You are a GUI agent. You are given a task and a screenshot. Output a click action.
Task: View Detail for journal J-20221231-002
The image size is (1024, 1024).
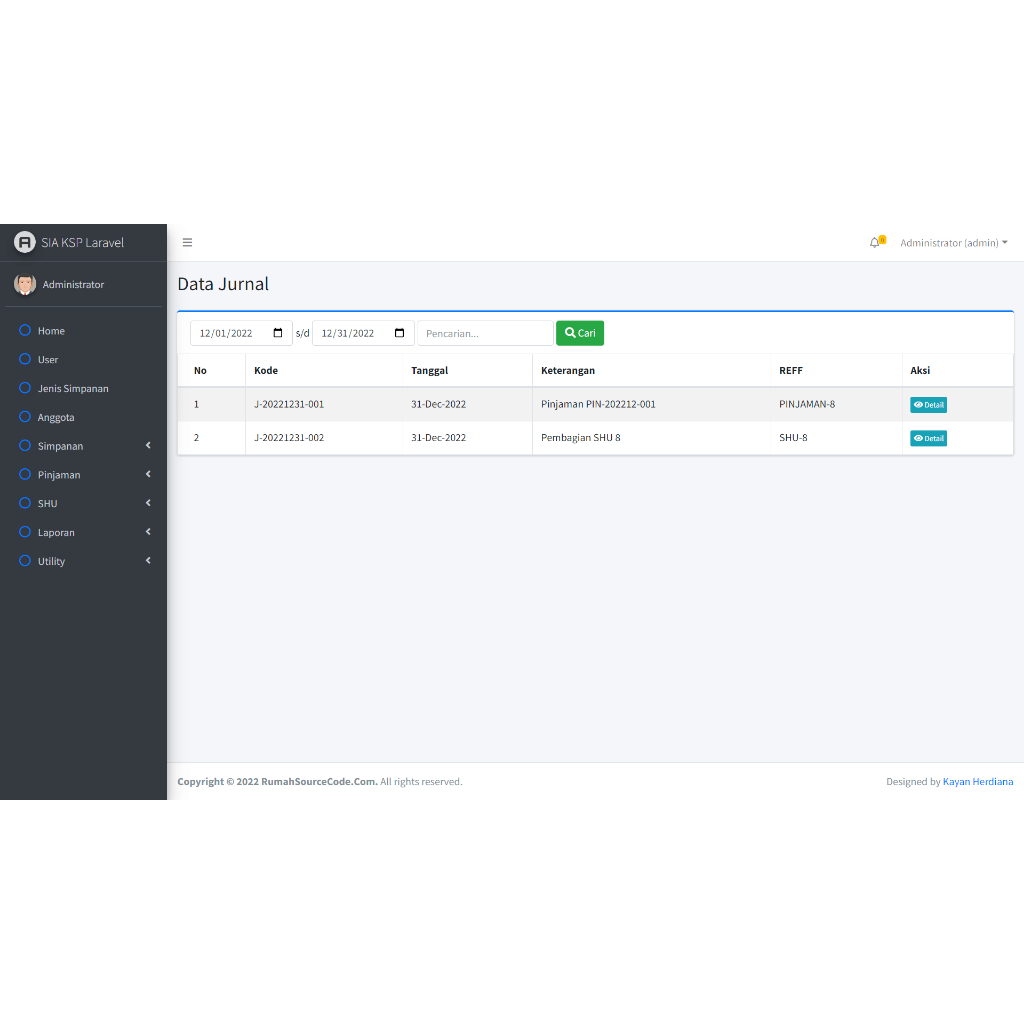[x=928, y=438]
